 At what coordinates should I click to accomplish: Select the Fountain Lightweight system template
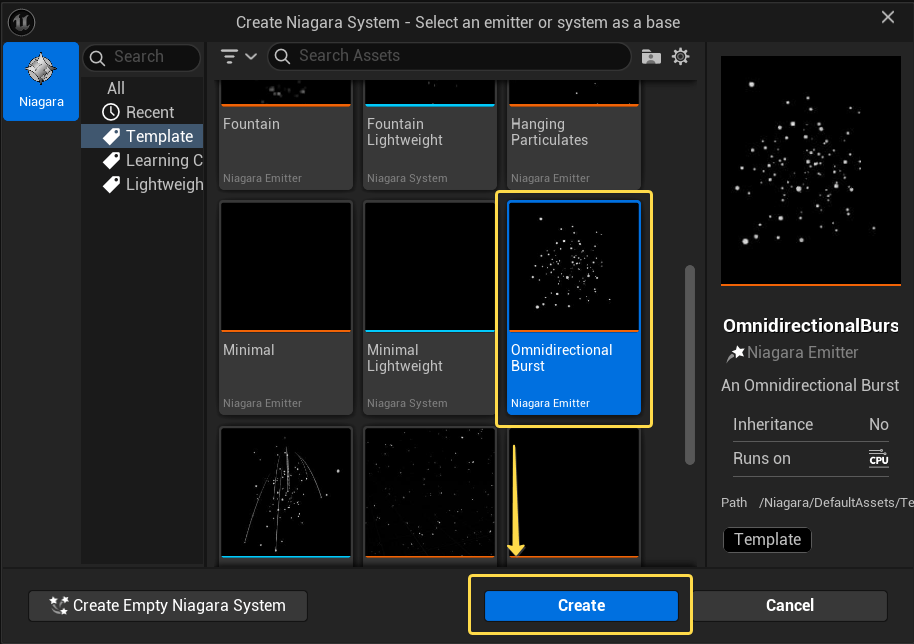[x=430, y=134]
